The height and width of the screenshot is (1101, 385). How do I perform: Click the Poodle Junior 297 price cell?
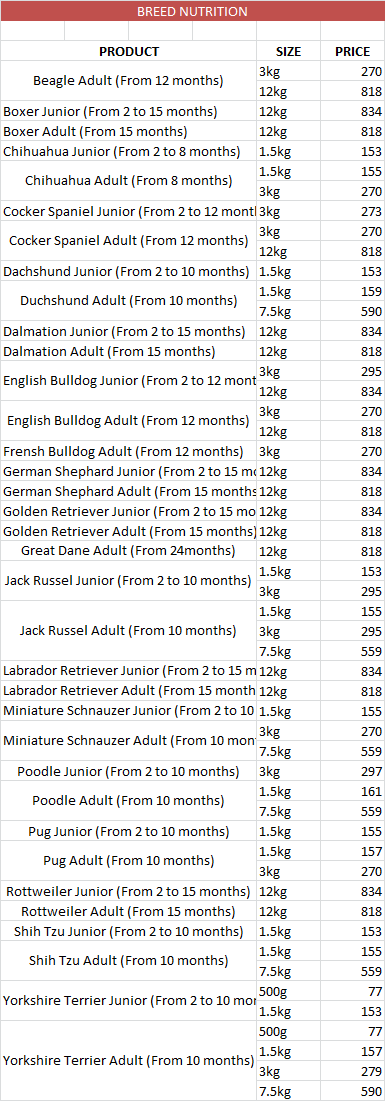point(353,772)
